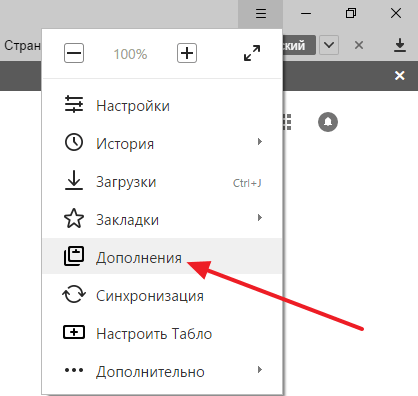Click the downloads arrow toolbar icon

coord(400,45)
